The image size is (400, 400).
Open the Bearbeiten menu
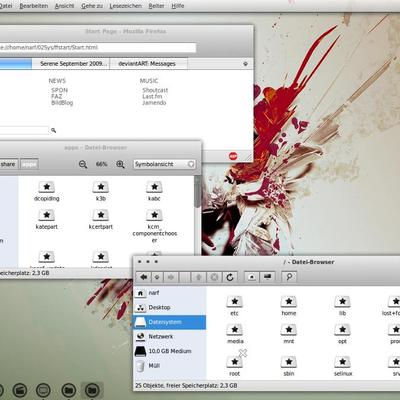(x=34, y=6)
